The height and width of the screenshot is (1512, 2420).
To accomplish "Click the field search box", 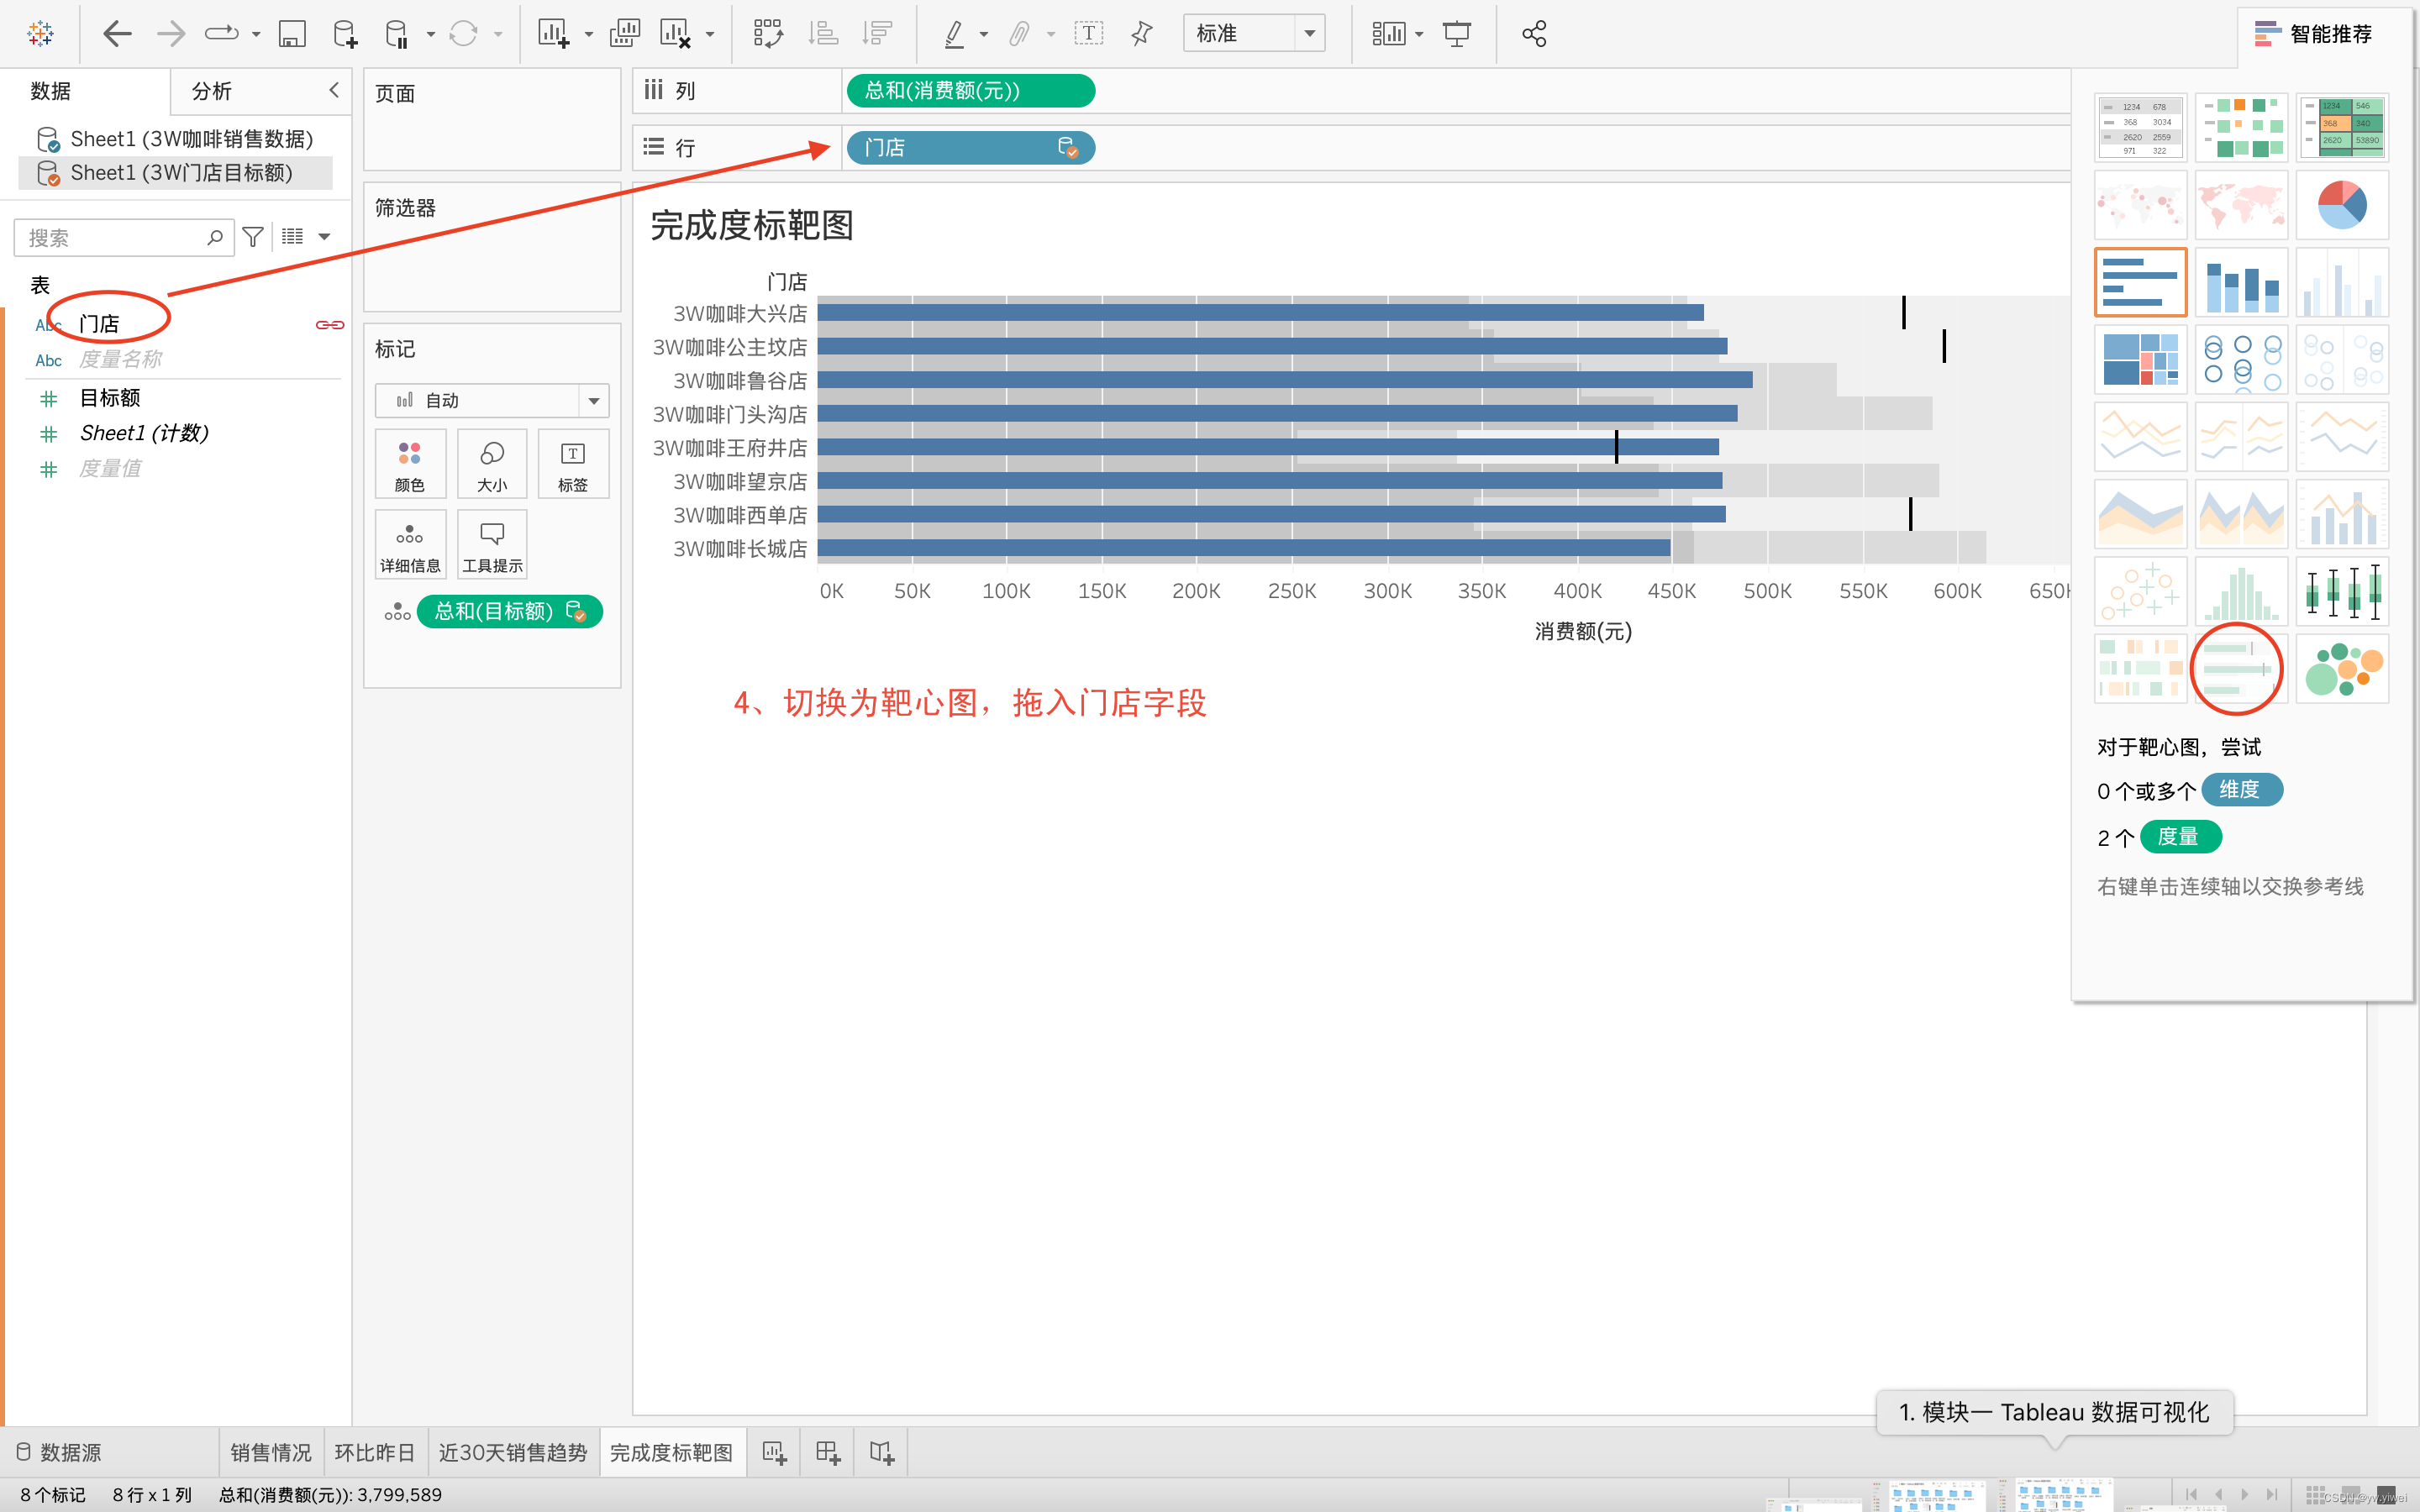I will tap(124, 238).
